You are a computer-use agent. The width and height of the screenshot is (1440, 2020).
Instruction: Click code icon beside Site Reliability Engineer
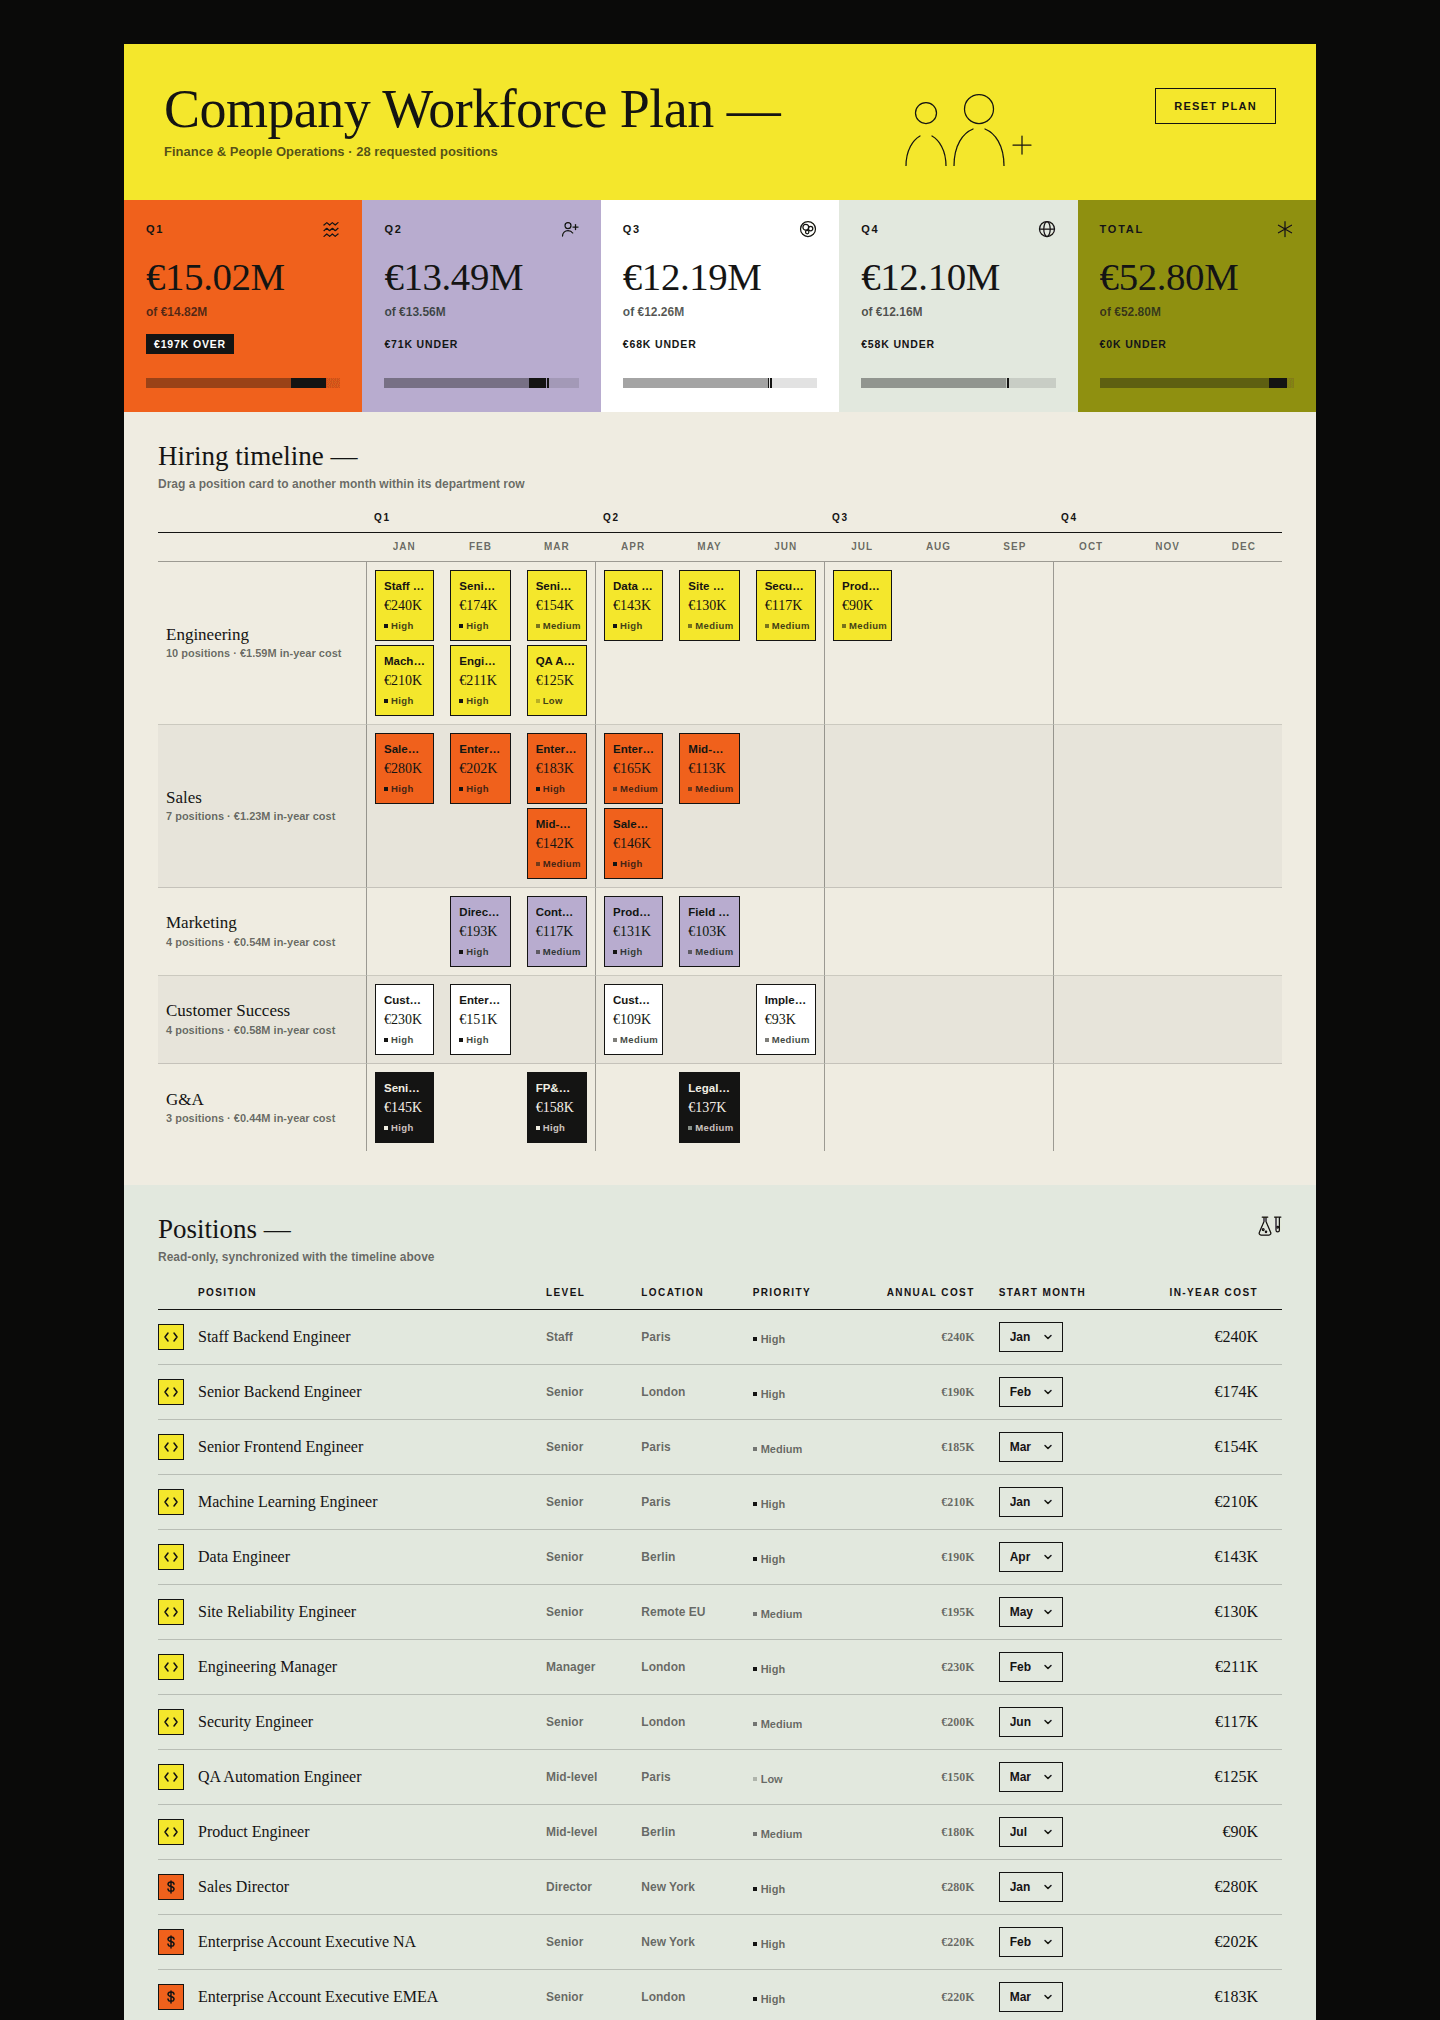pyautogui.click(x=171, y=1612)
